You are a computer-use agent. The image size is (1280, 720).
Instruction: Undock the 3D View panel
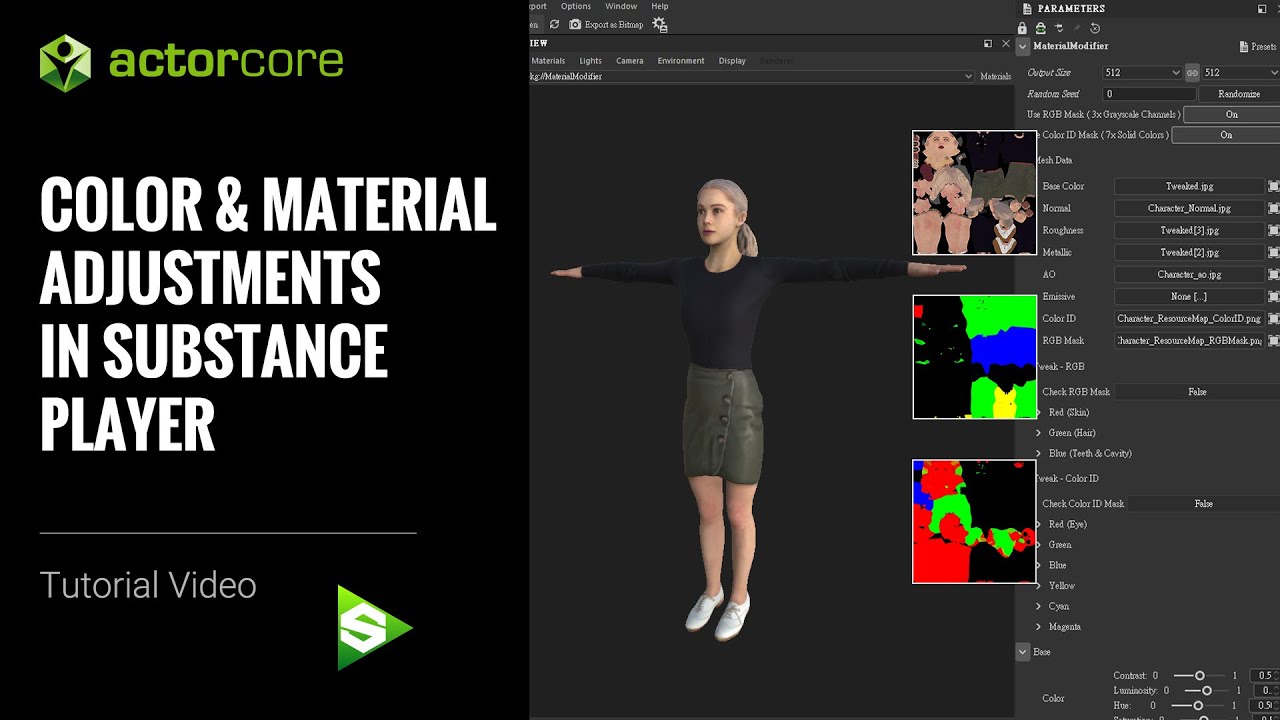click(988, 43)
